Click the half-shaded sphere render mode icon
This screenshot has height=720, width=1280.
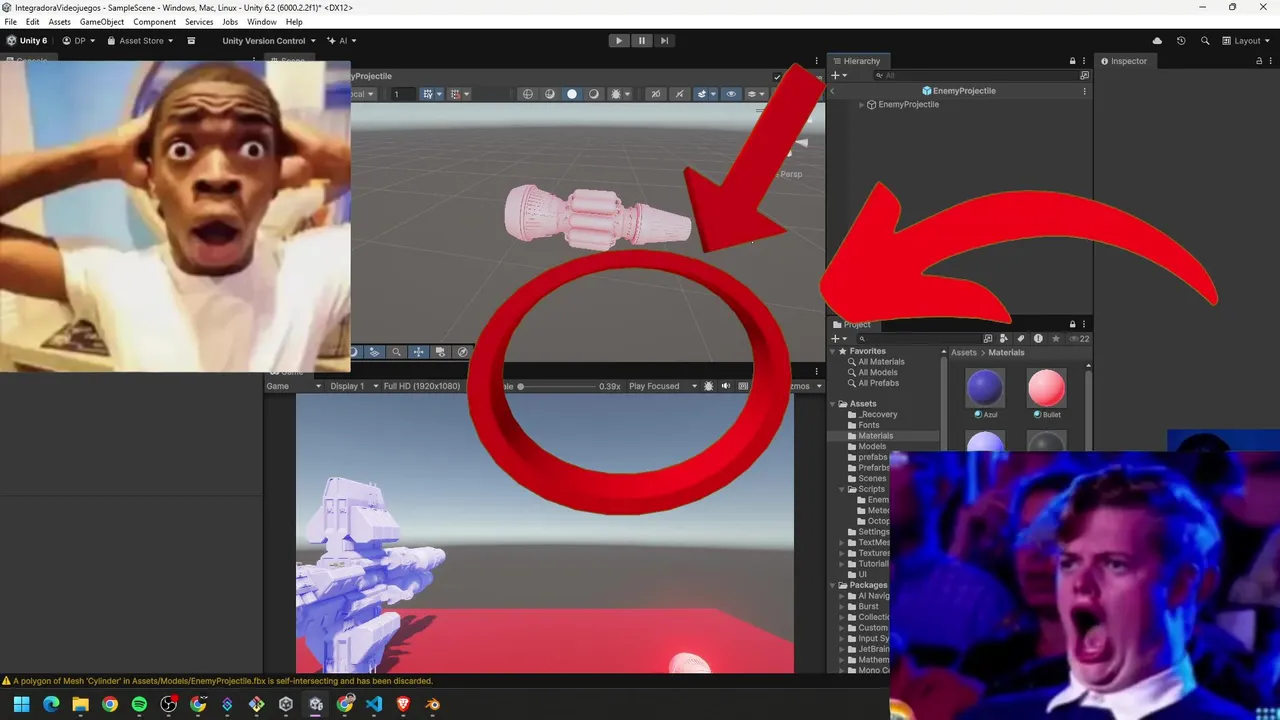point(594,94)
